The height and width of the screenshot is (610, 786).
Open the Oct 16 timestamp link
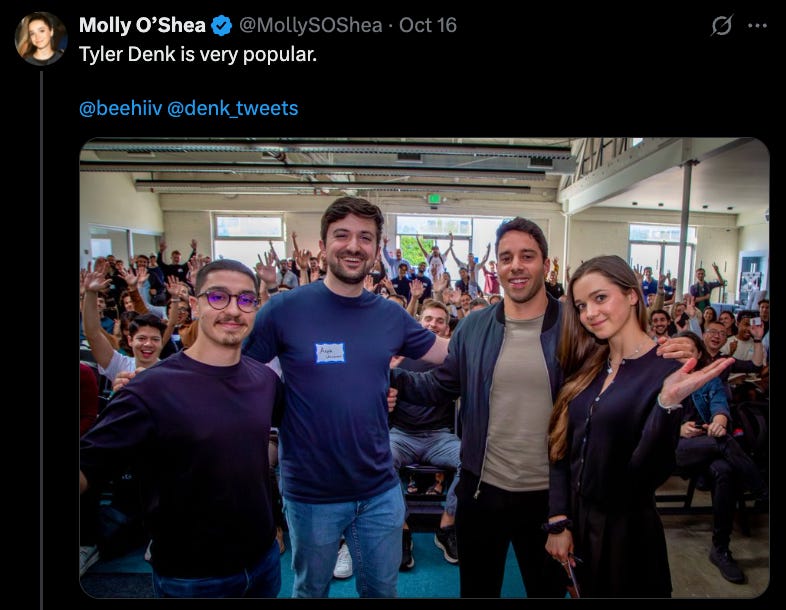coord(428,25)
